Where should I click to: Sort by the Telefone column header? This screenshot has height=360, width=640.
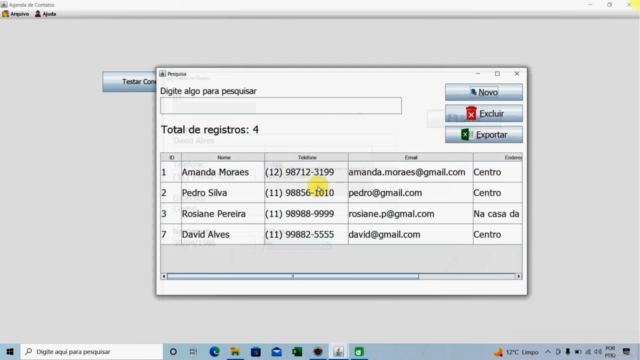pyautogui.click(x=307, y=158)
